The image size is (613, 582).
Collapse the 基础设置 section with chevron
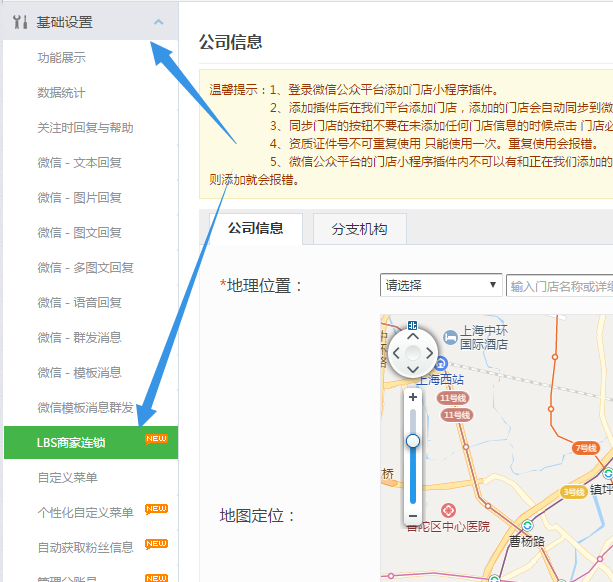click(158, 22)
